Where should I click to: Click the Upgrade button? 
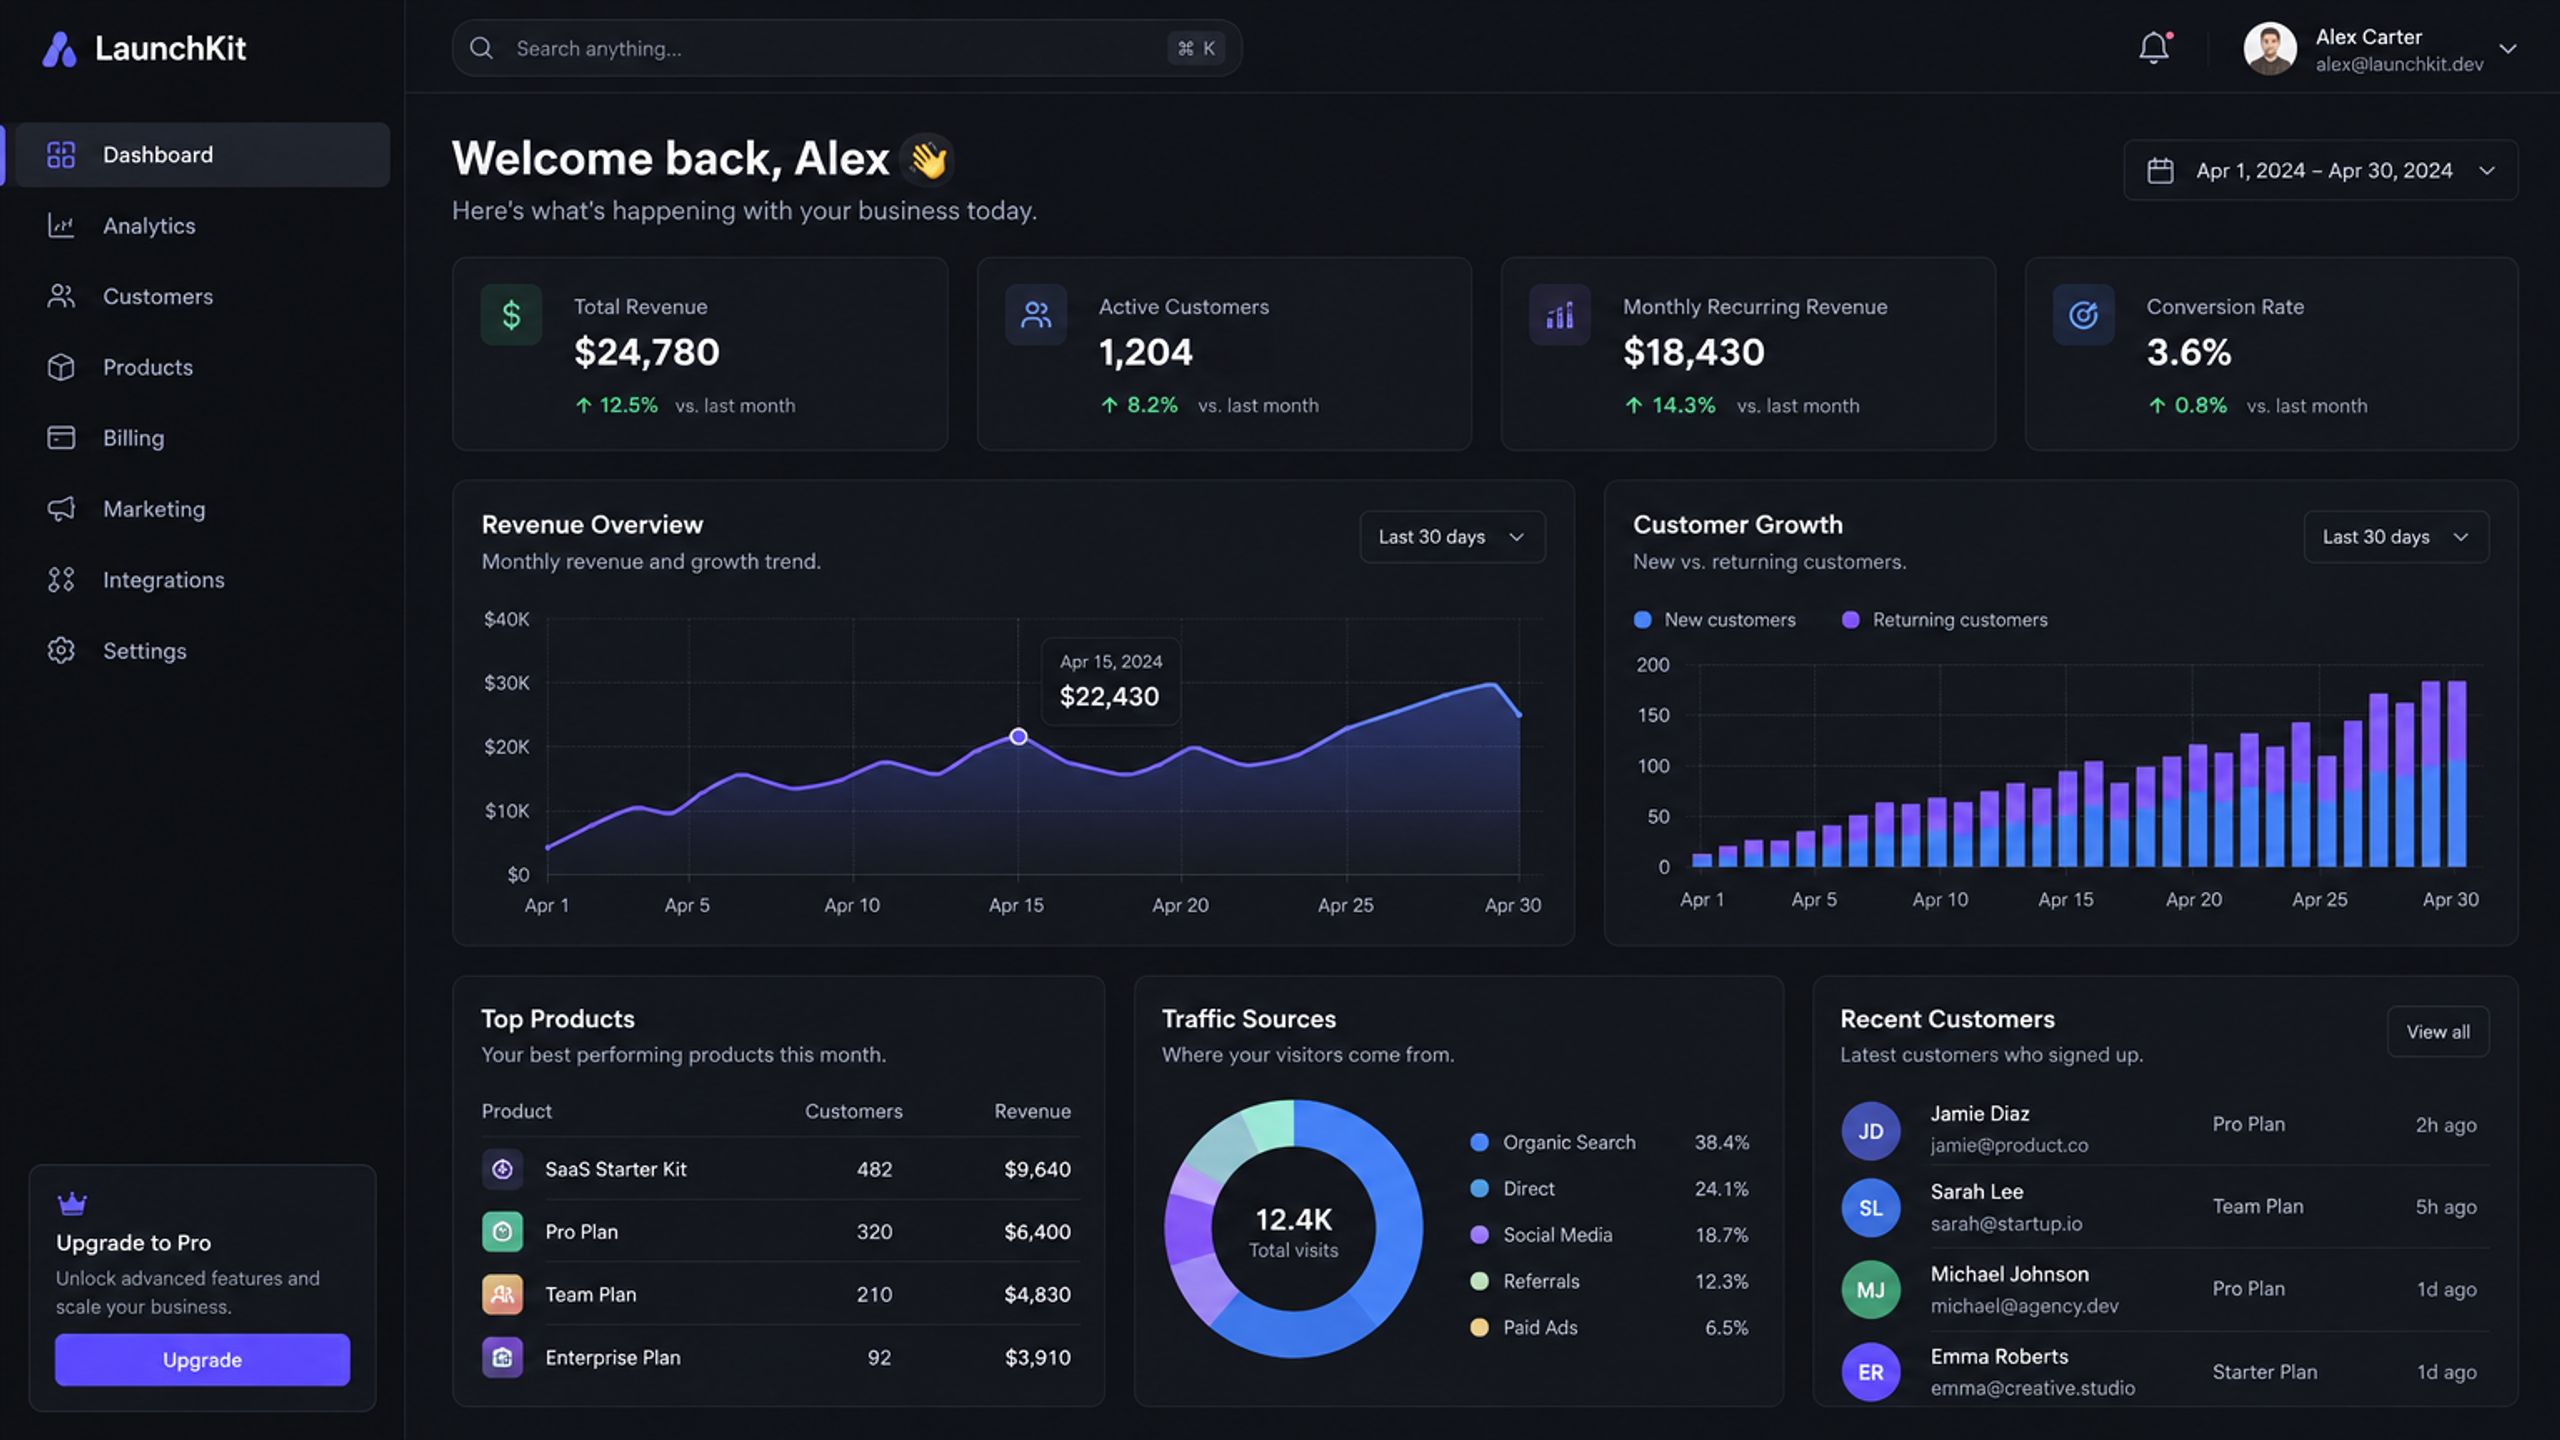202,1360
